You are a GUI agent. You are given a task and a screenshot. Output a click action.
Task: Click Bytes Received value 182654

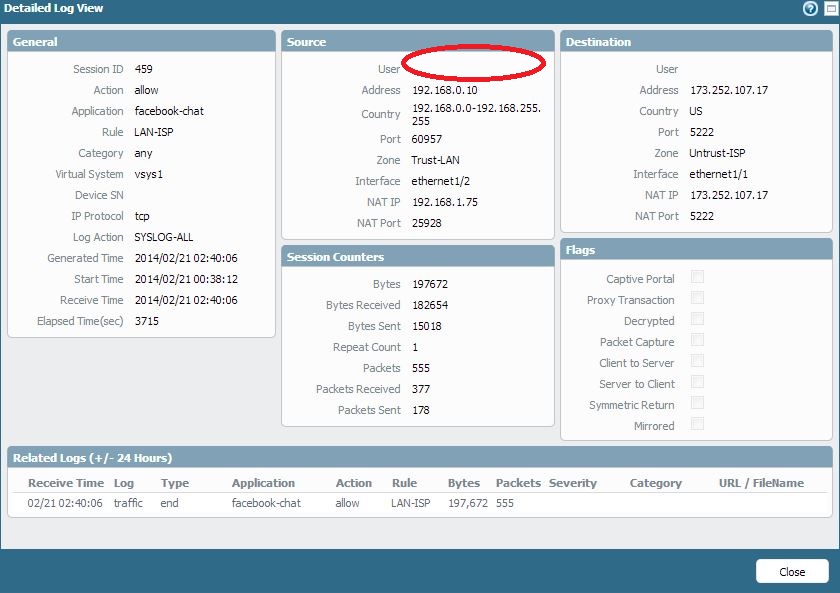430,305
